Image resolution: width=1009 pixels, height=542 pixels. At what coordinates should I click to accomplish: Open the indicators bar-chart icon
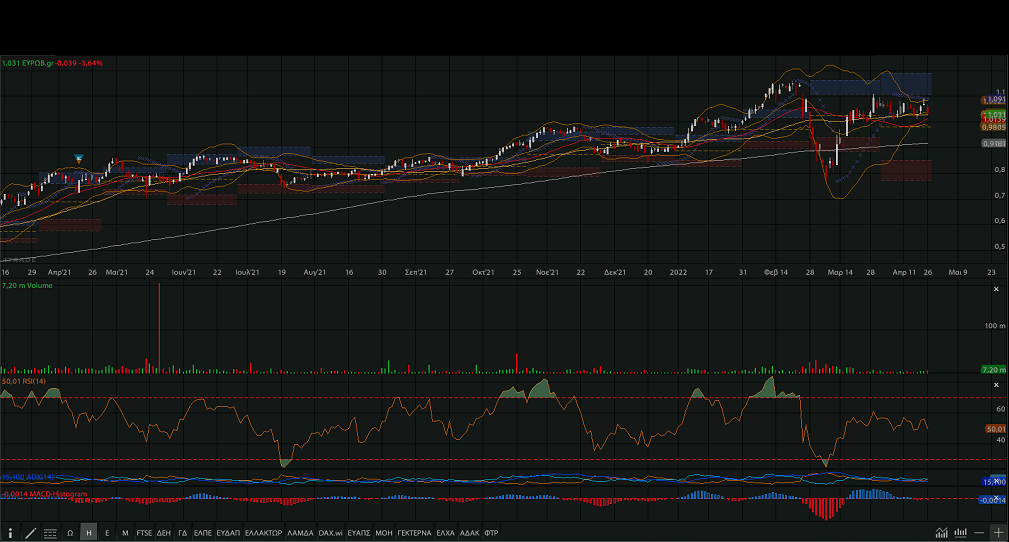(x=960, y=532)
